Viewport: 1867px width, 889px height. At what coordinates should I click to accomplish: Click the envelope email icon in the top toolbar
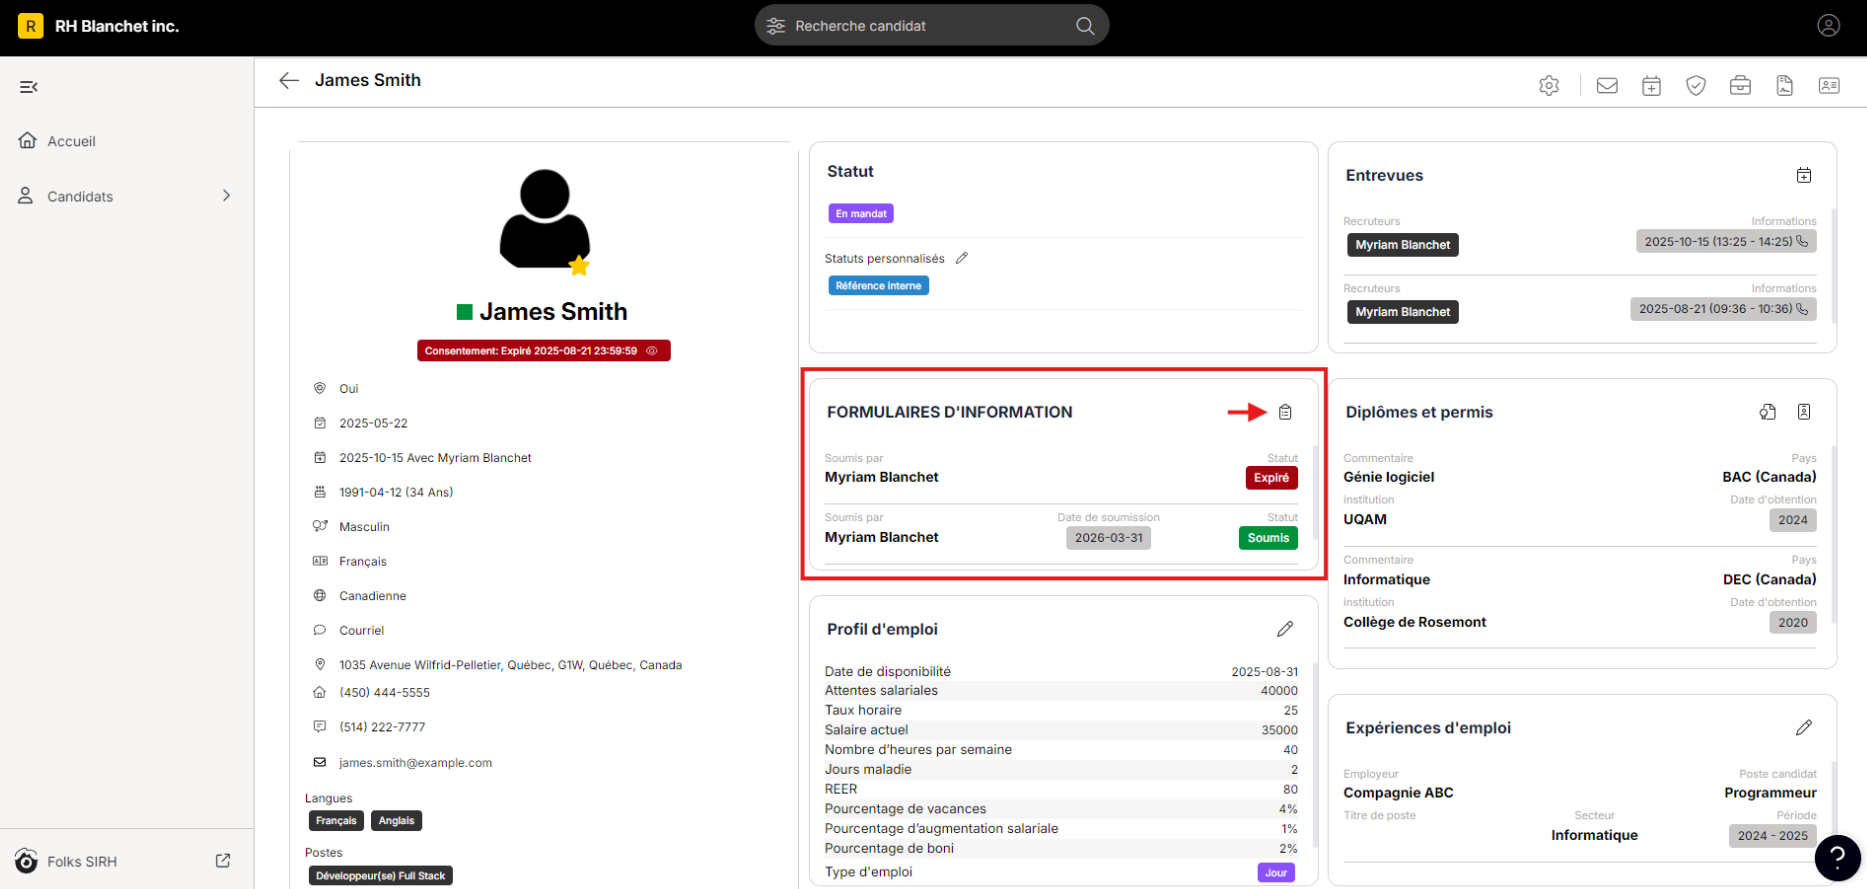point(1607,86)
